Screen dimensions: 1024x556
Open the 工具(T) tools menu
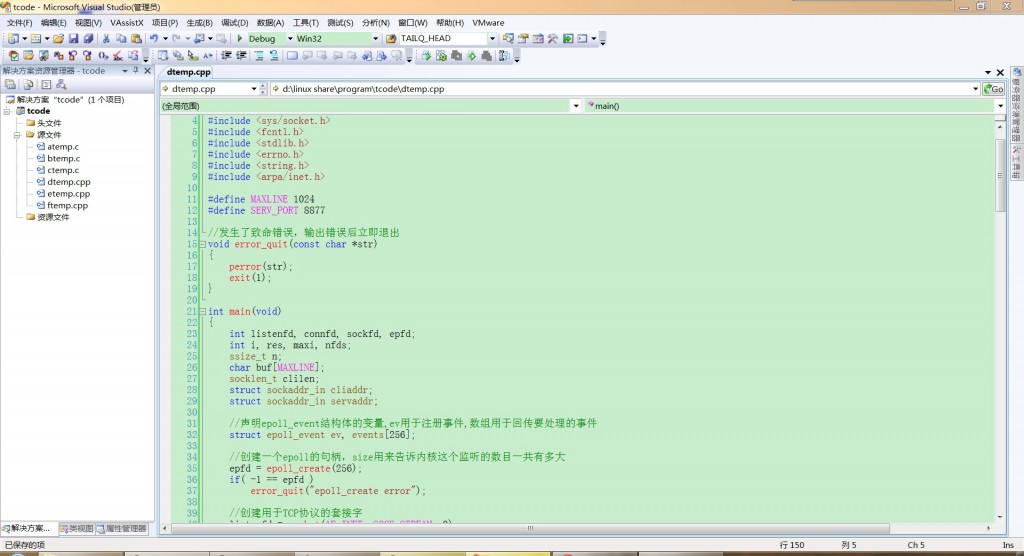[x=306, y=23]
